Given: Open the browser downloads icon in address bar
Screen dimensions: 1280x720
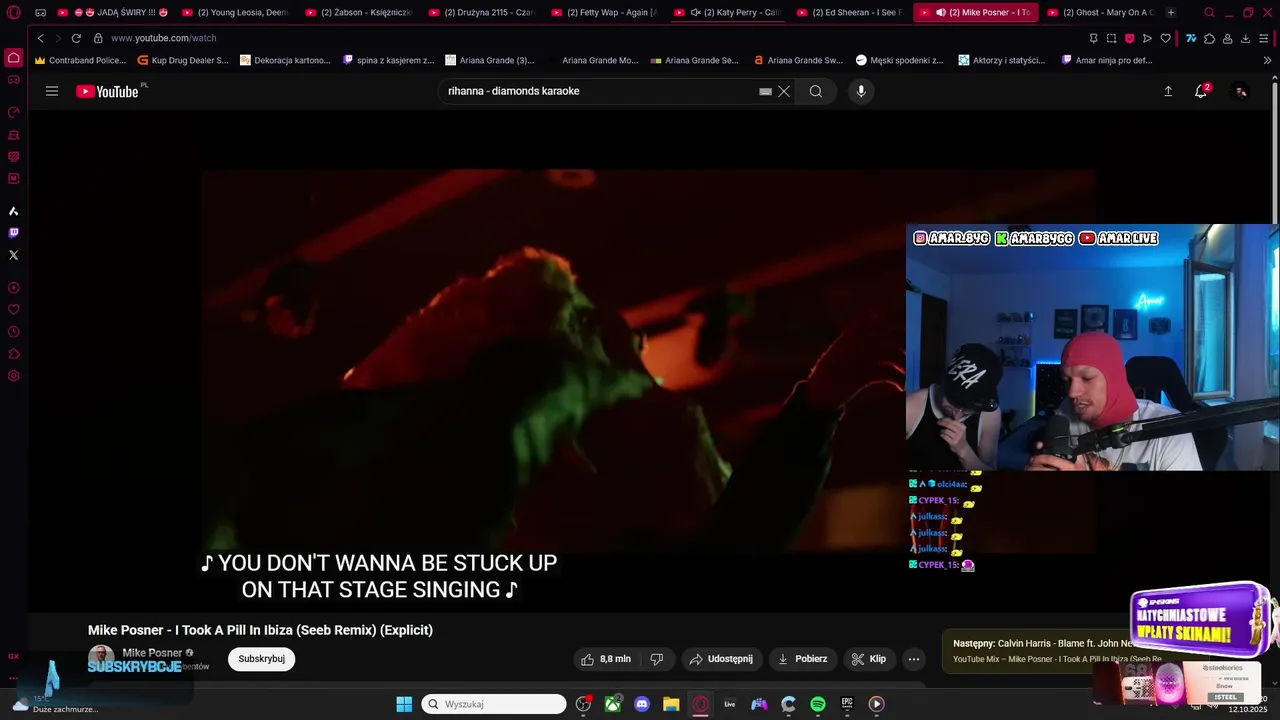Looking at the screenshot, I should point(1245,38).
